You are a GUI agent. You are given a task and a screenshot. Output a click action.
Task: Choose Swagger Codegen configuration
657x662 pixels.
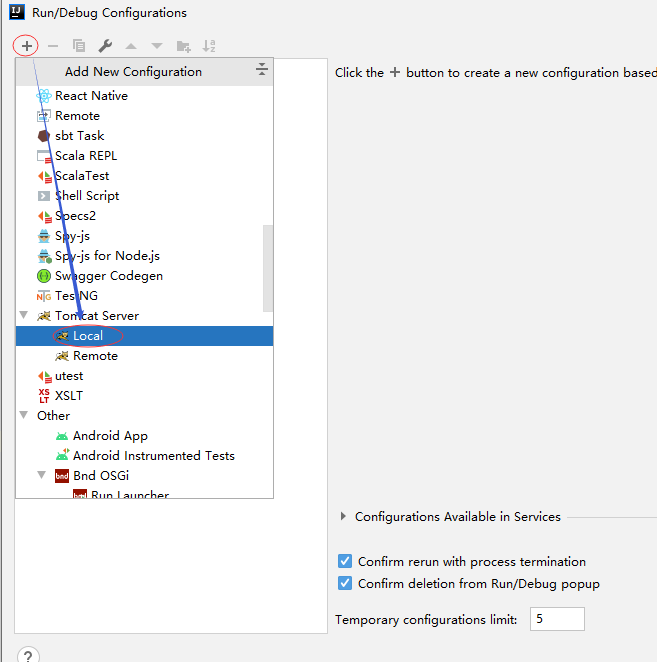(144, 276)
